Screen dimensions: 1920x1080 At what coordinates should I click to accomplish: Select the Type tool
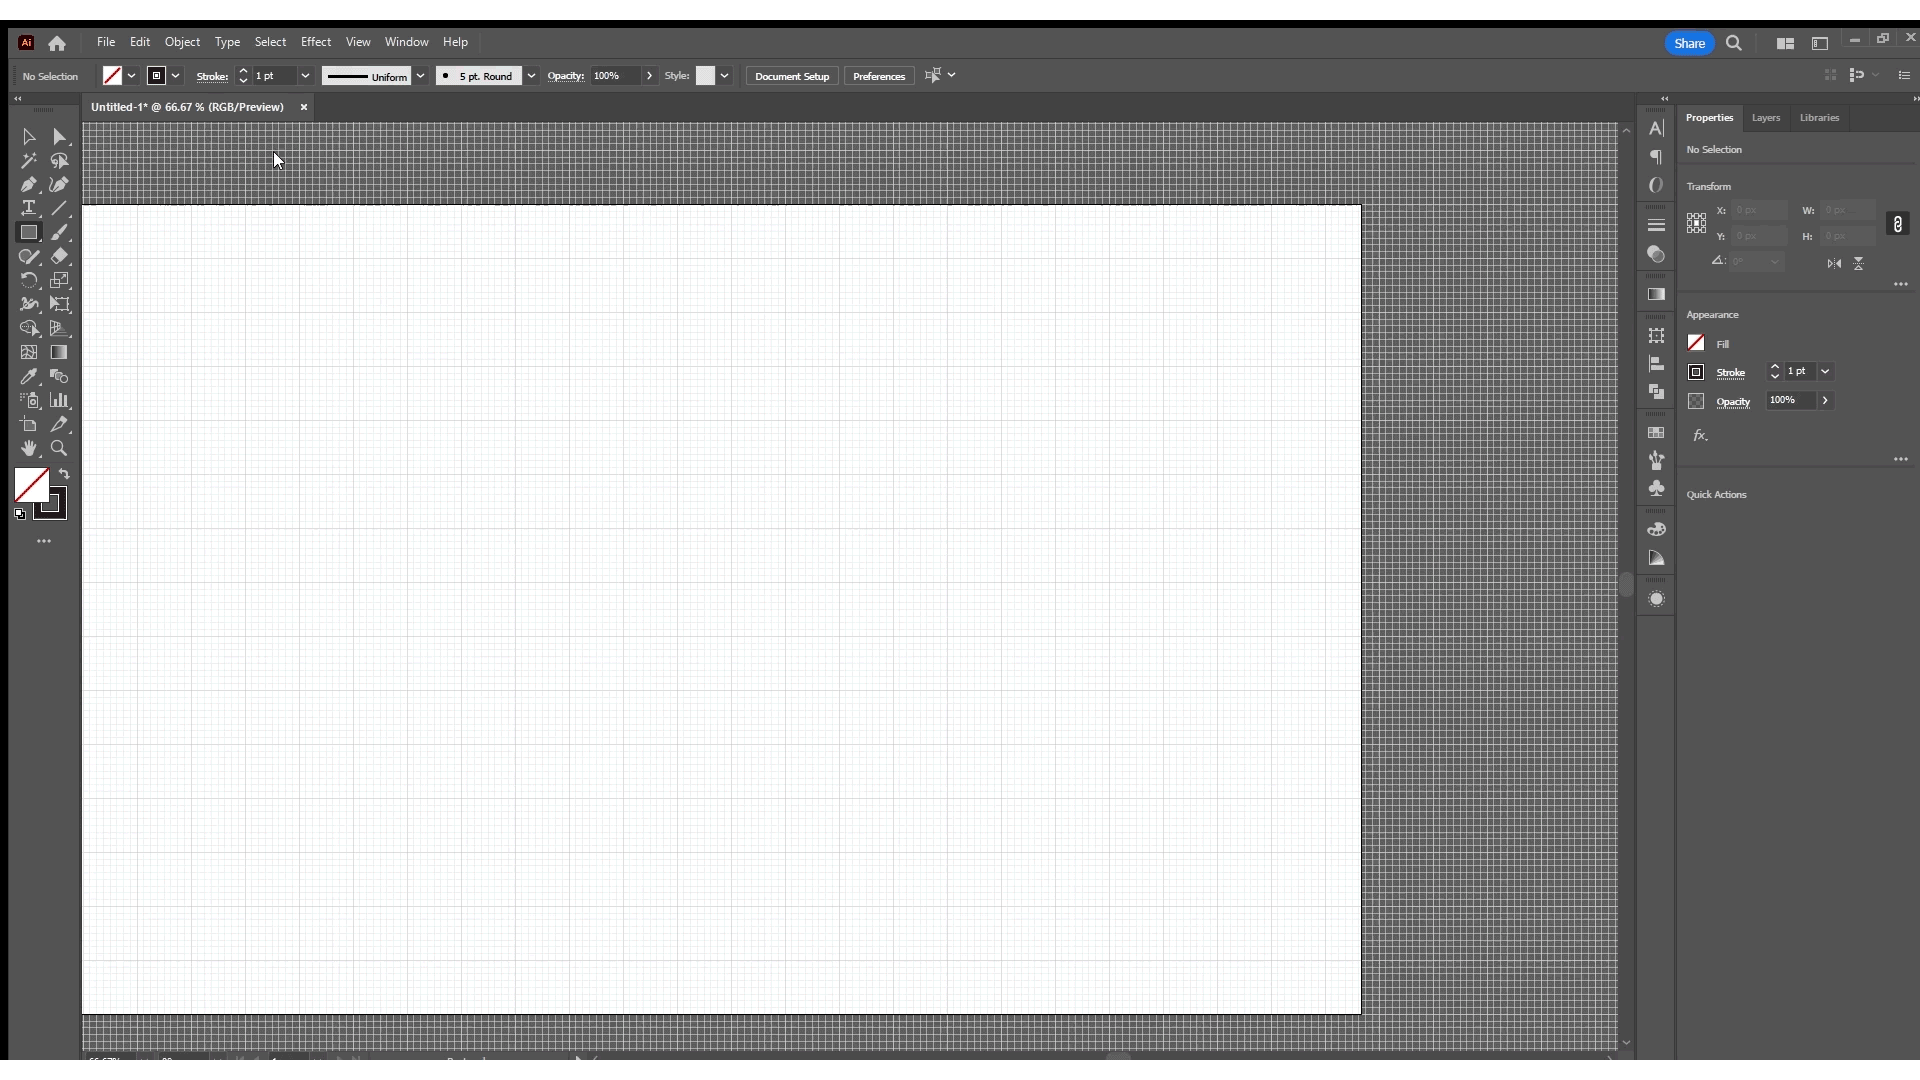(x=28, y=209)
